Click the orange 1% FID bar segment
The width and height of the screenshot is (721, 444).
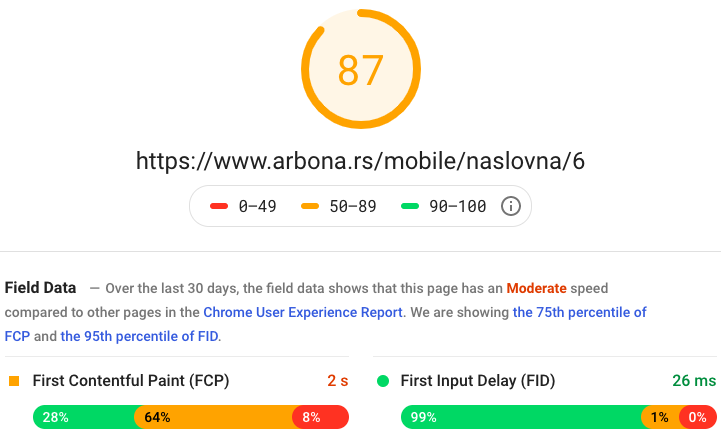661,417
